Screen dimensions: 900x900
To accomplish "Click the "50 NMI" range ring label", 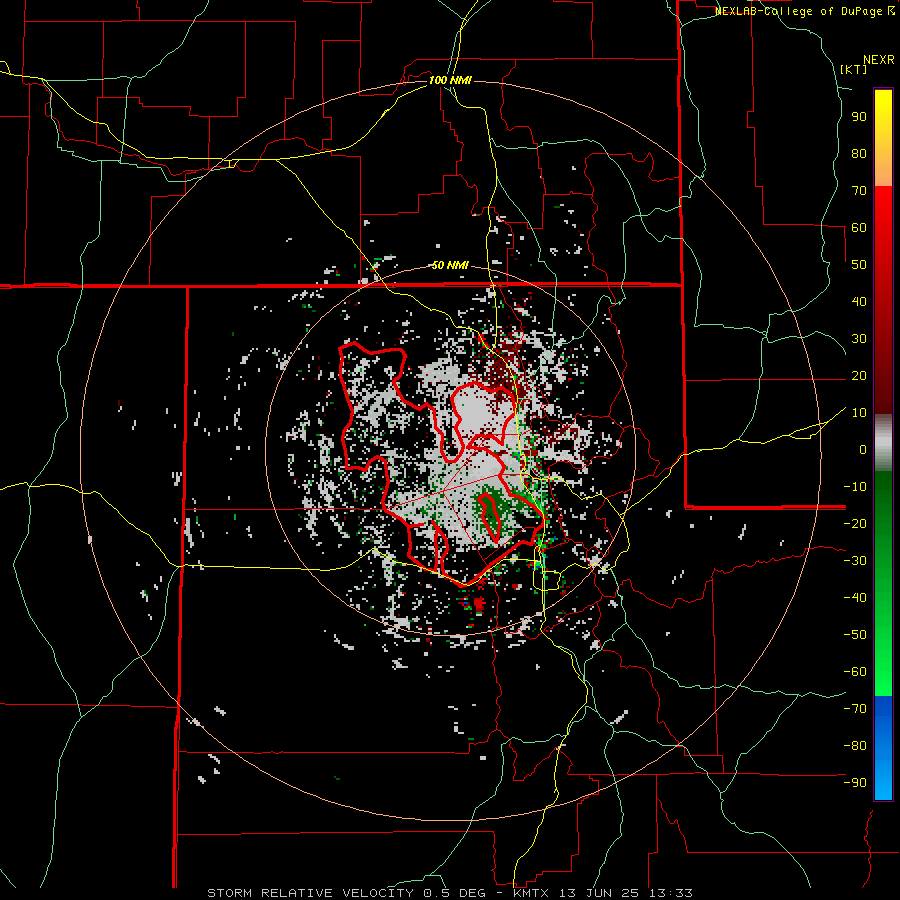I will click(x=450, y=265).
